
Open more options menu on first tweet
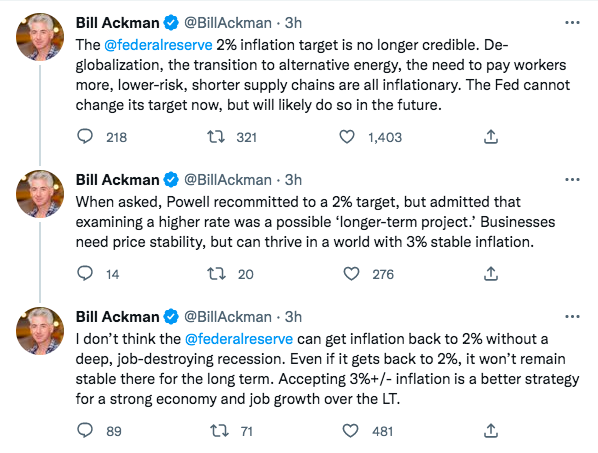click(572, 23)
